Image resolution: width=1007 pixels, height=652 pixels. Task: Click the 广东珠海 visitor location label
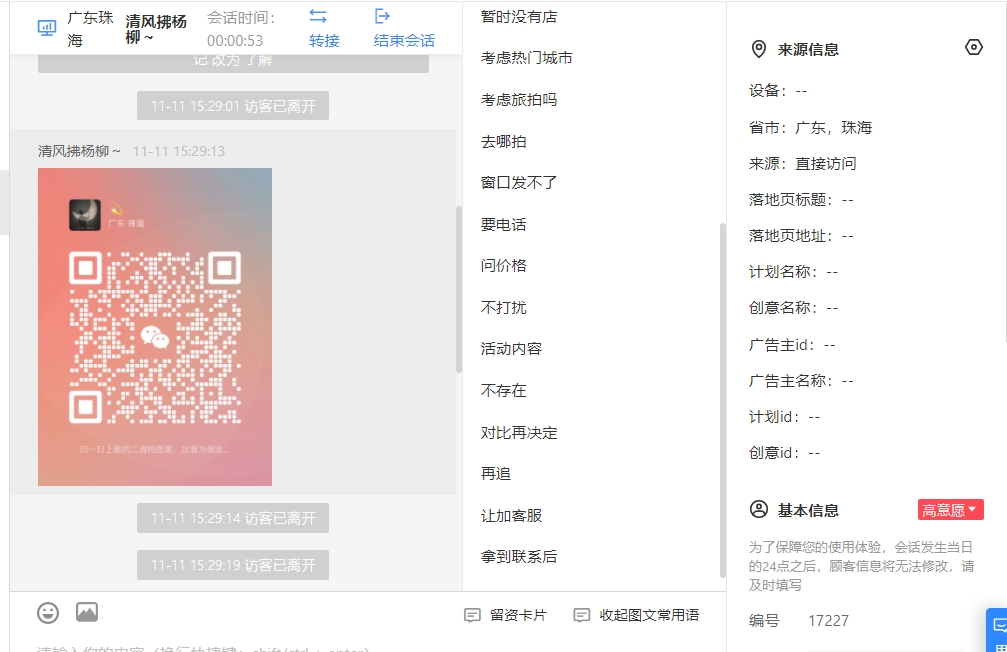click(x=91, y=29)
